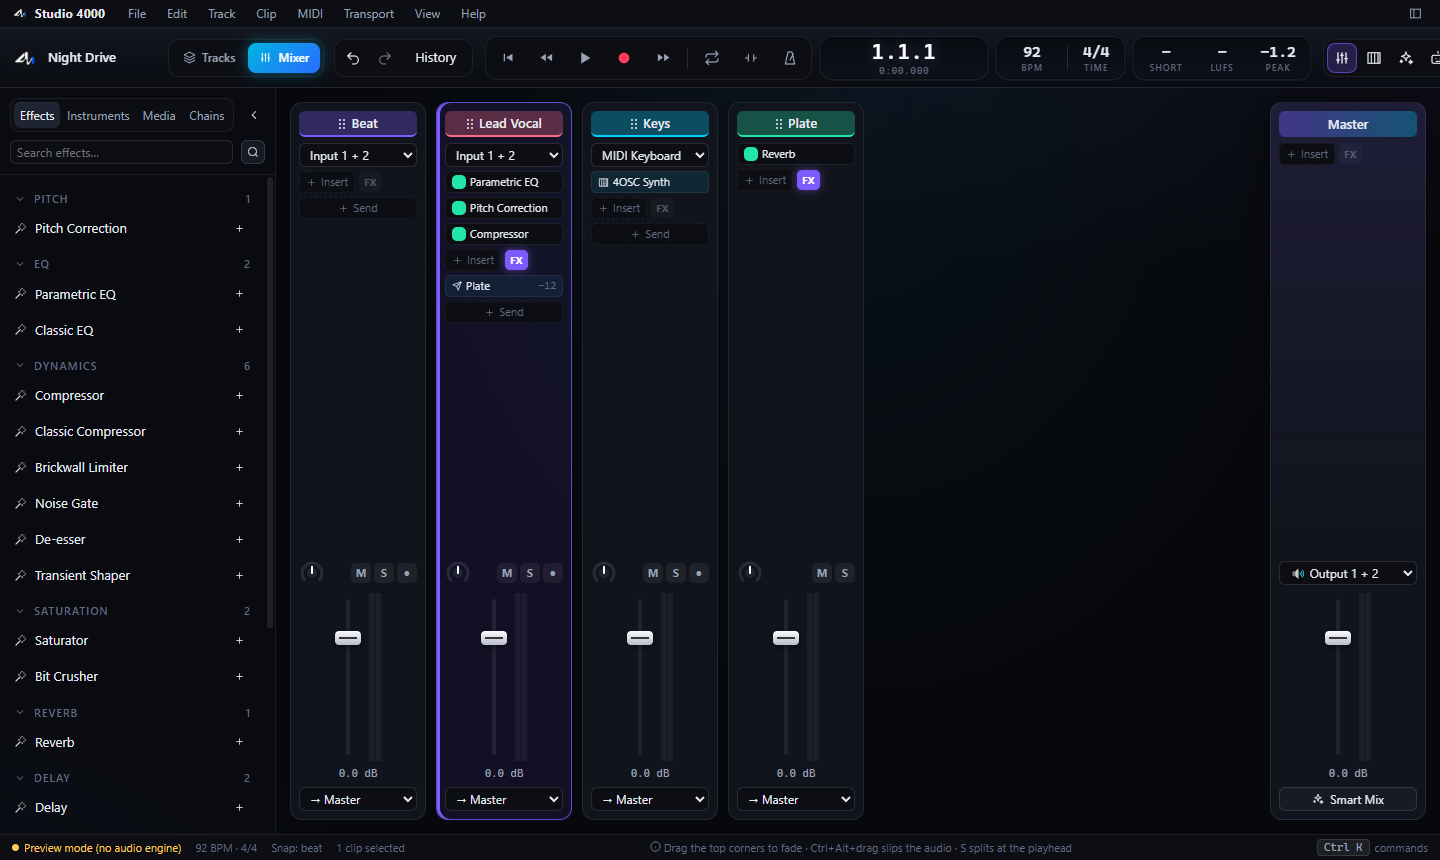The height and width of the screenshot is (860, 1440).
Task: Add Saturator with its plus icon
Action: click(239, 641)
